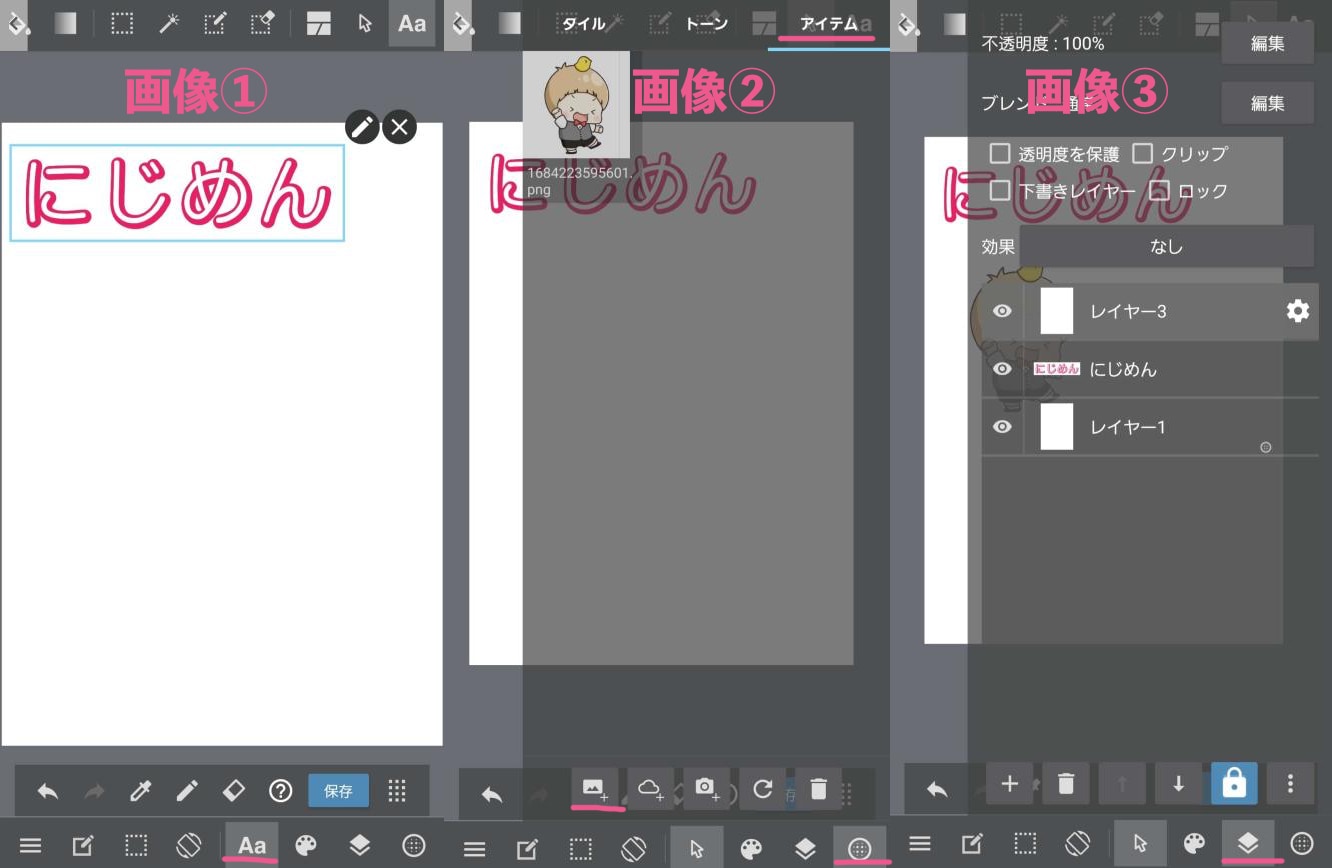Refresh the item list in image ②
The image size is (1332, 868).
pyautogui.click(x=763, y=789)
